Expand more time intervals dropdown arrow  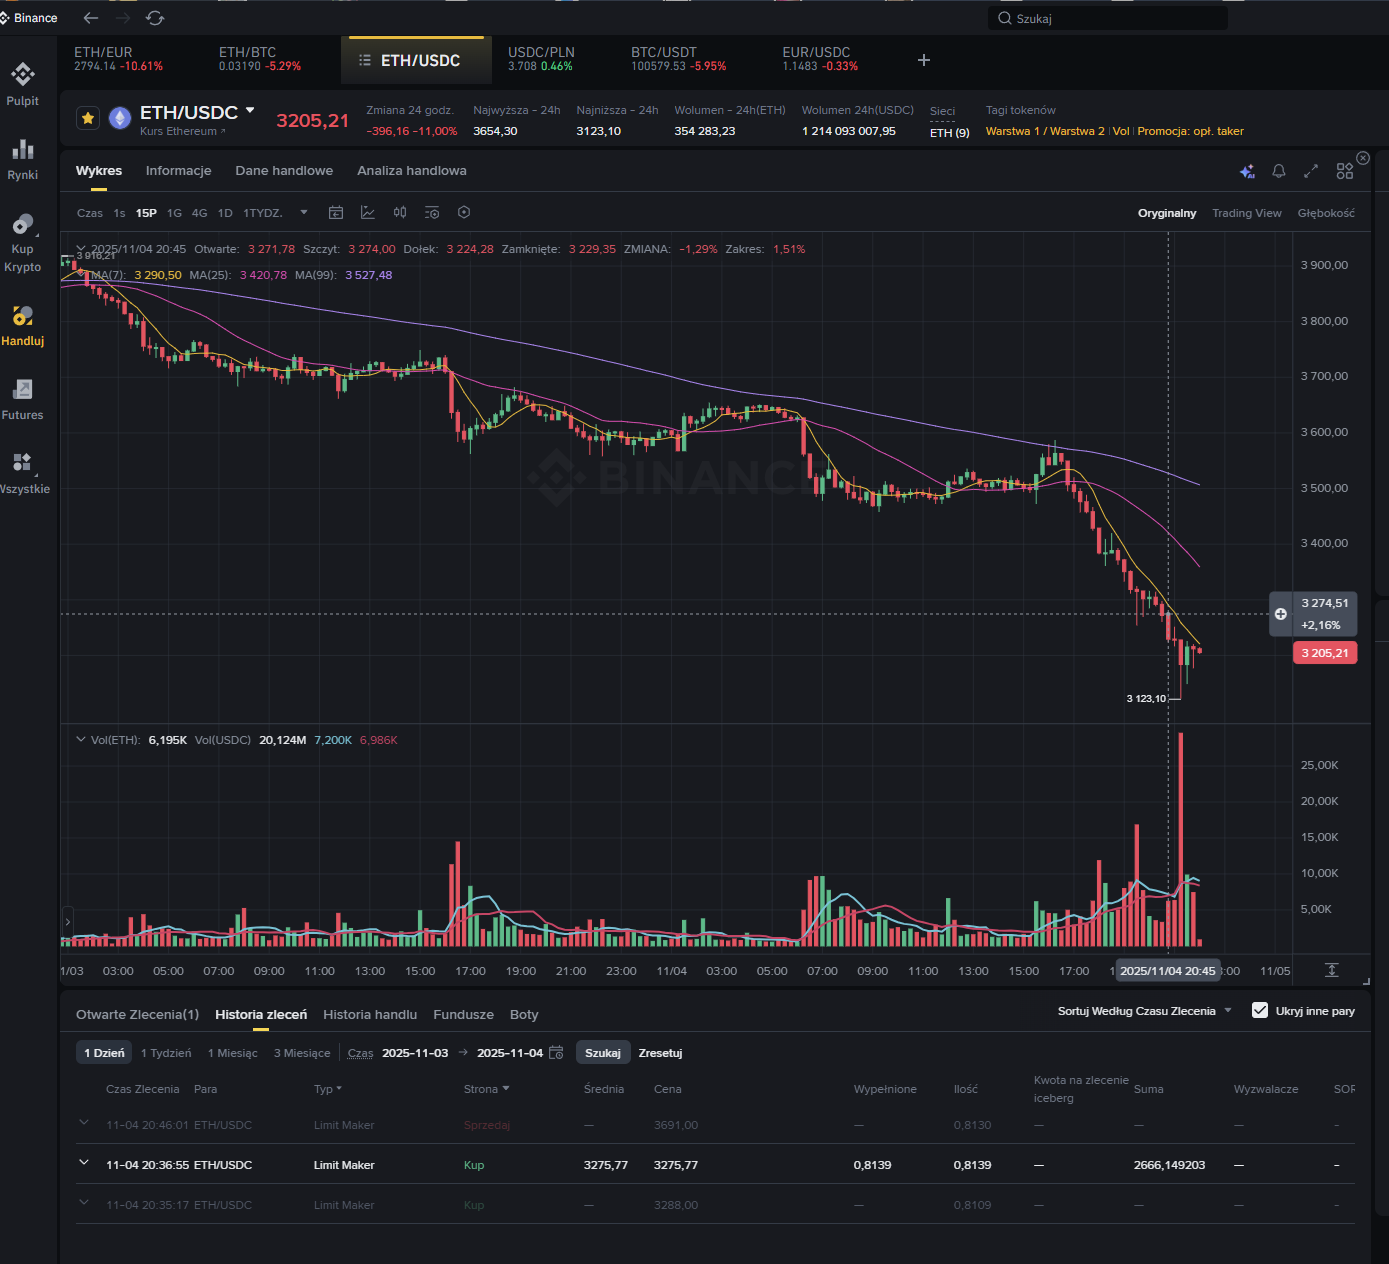tap(304, 213)
